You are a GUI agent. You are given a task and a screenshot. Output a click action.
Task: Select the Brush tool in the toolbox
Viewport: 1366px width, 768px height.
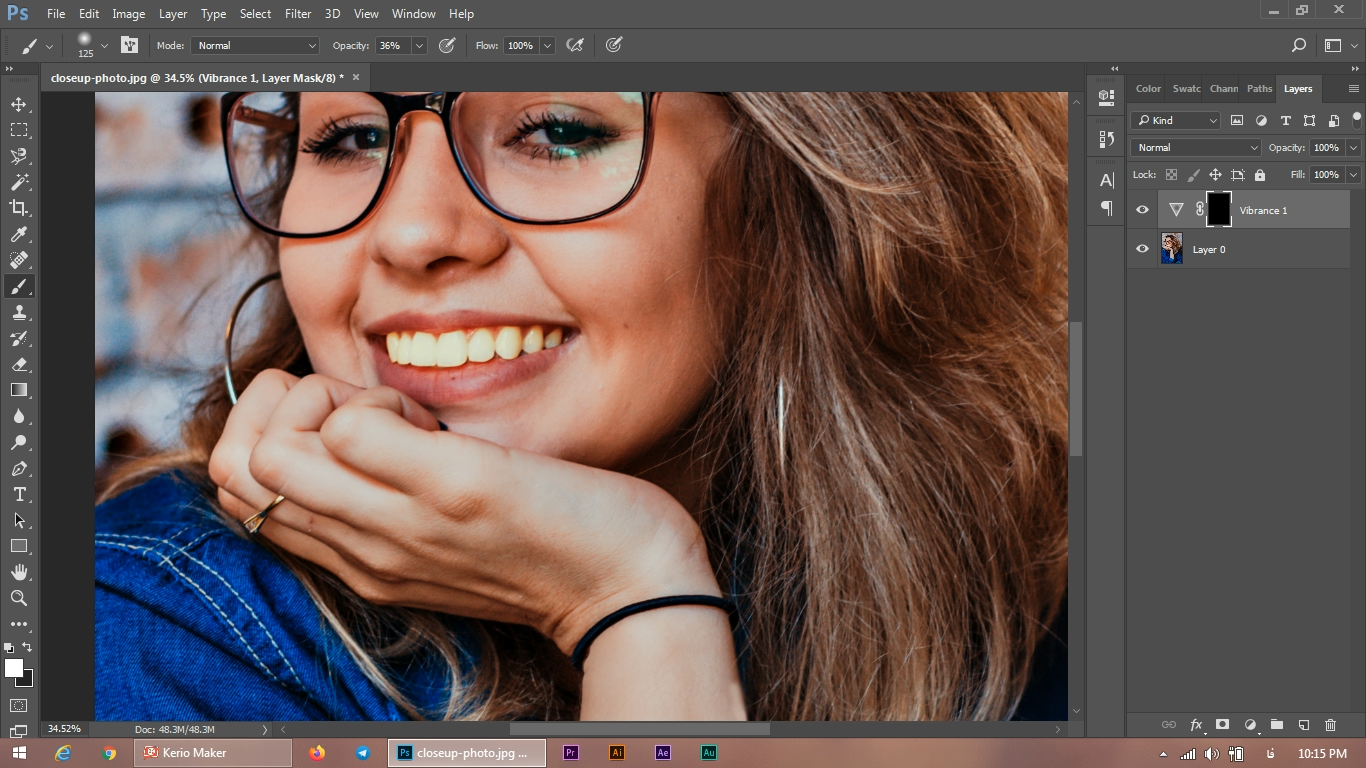(19, 286)
